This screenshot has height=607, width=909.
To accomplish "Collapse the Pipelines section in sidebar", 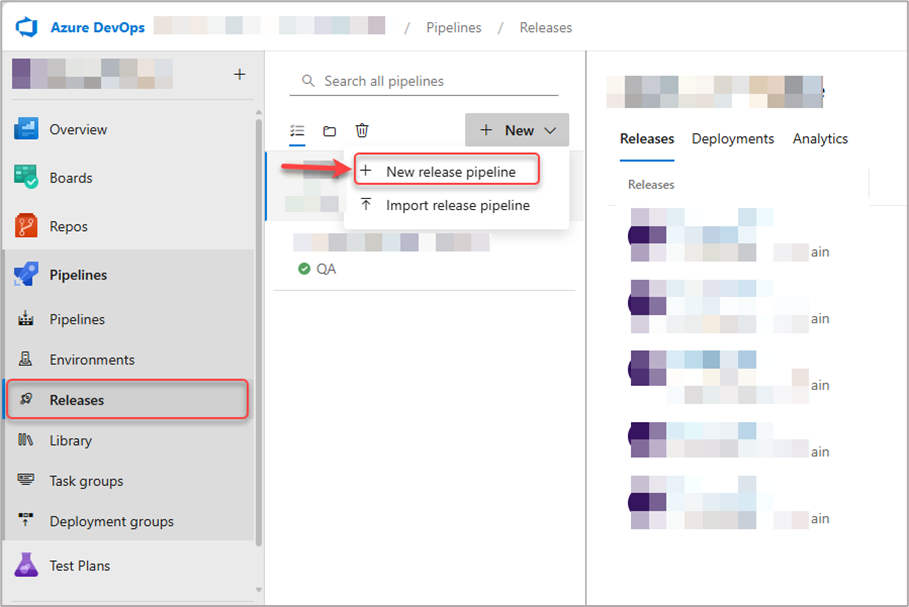I will click(x=78, y=275).
